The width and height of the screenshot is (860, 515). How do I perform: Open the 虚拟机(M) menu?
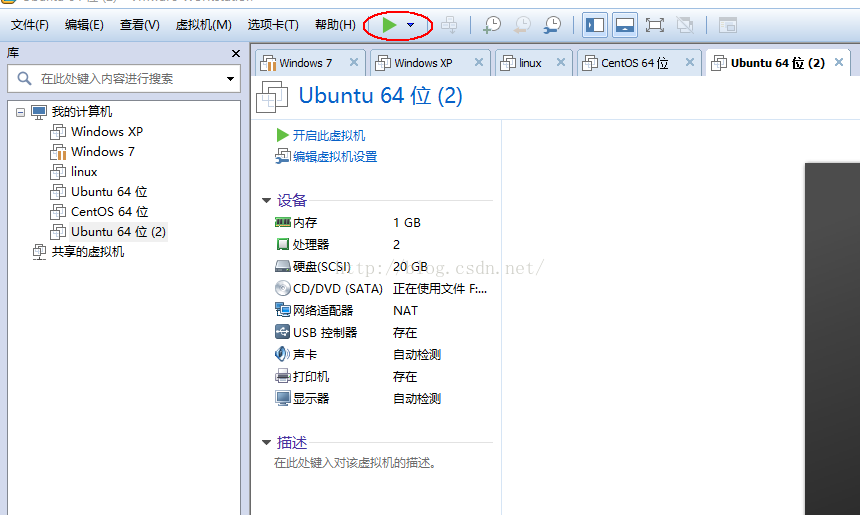pyautogui.click(x=203, y=25)
